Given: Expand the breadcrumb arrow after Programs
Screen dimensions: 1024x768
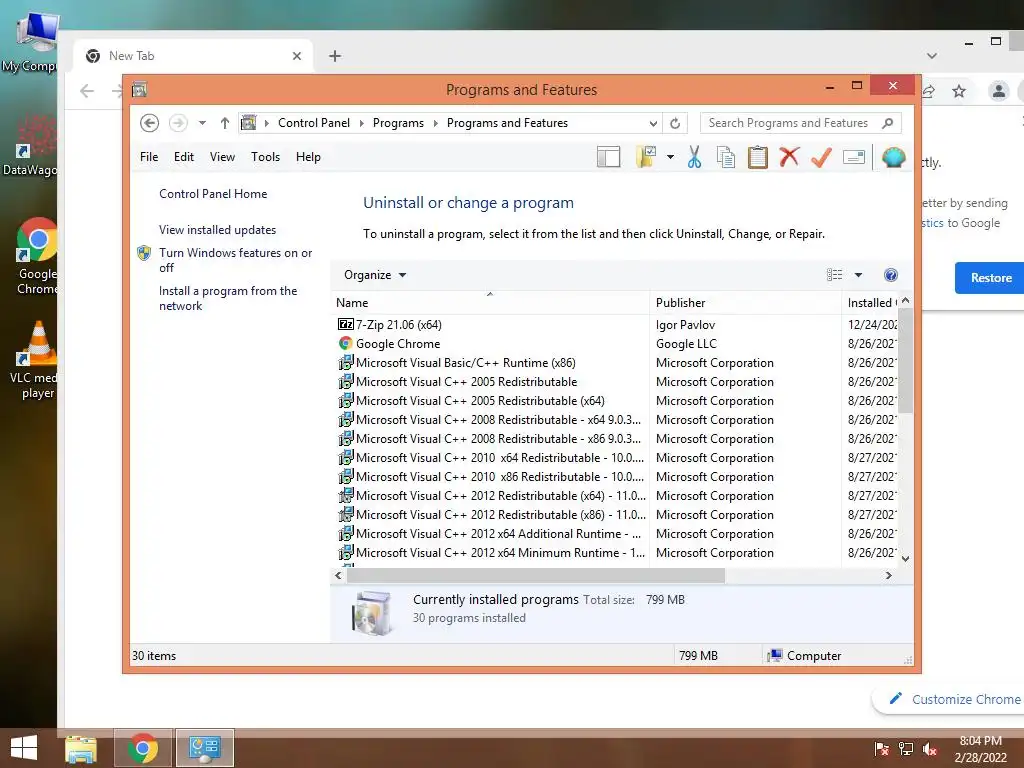Looking at the screenshot, I should tap(436, 123).
